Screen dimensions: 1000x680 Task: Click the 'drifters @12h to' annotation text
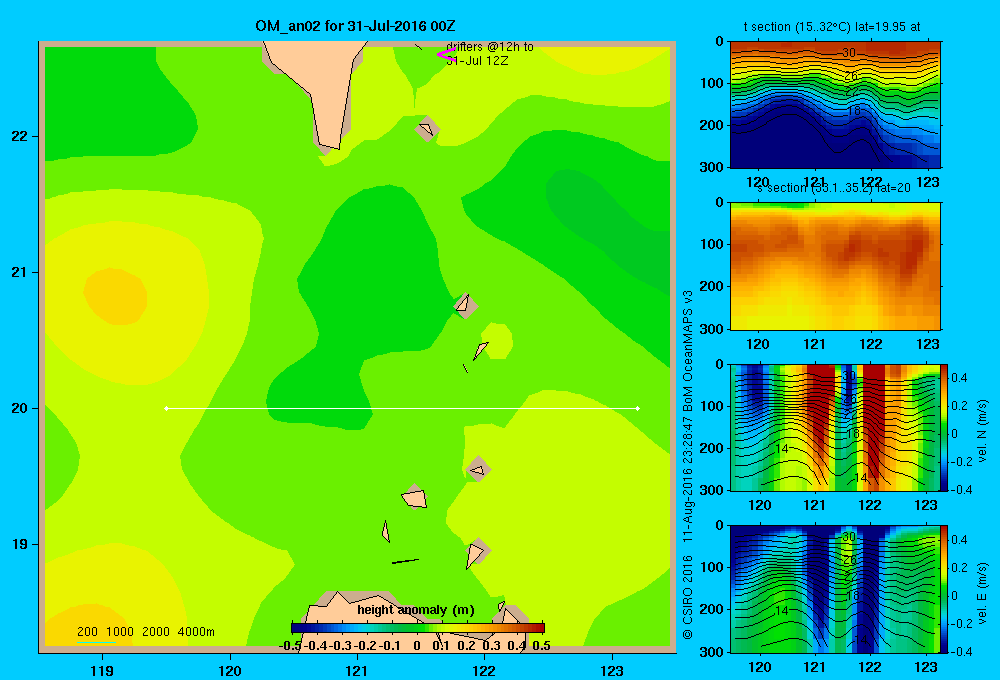490,47
